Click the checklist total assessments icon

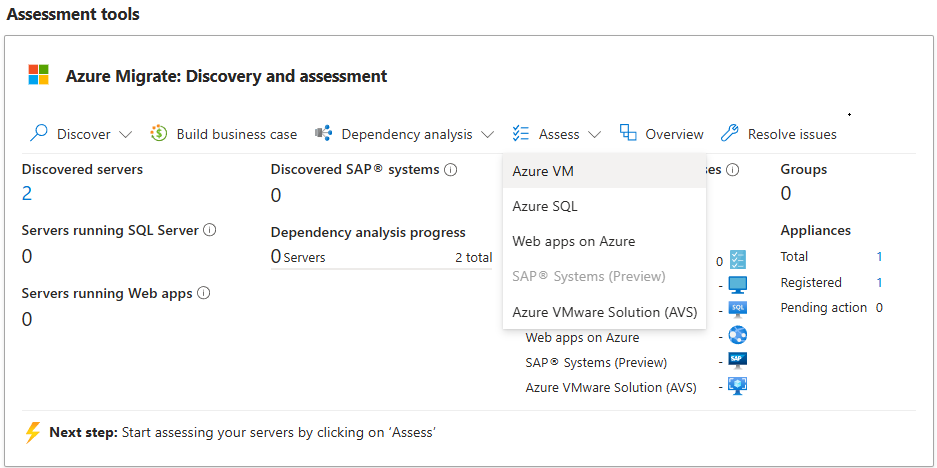[x=738, y=260]
